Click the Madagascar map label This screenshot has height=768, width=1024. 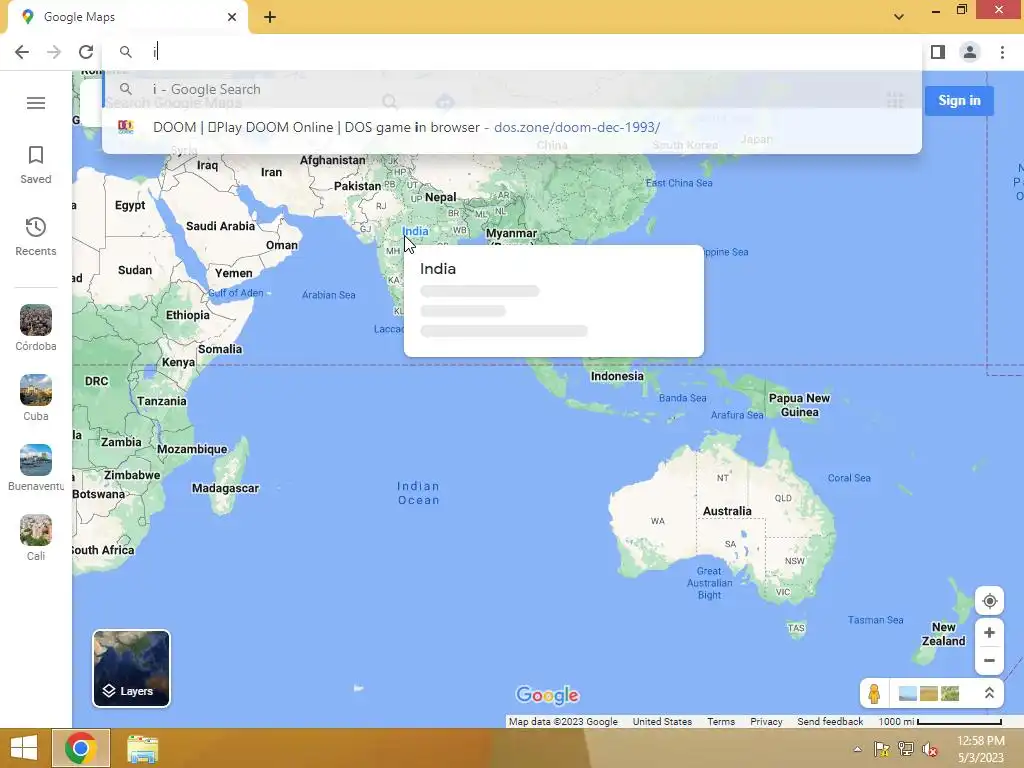tap(225, 488)
